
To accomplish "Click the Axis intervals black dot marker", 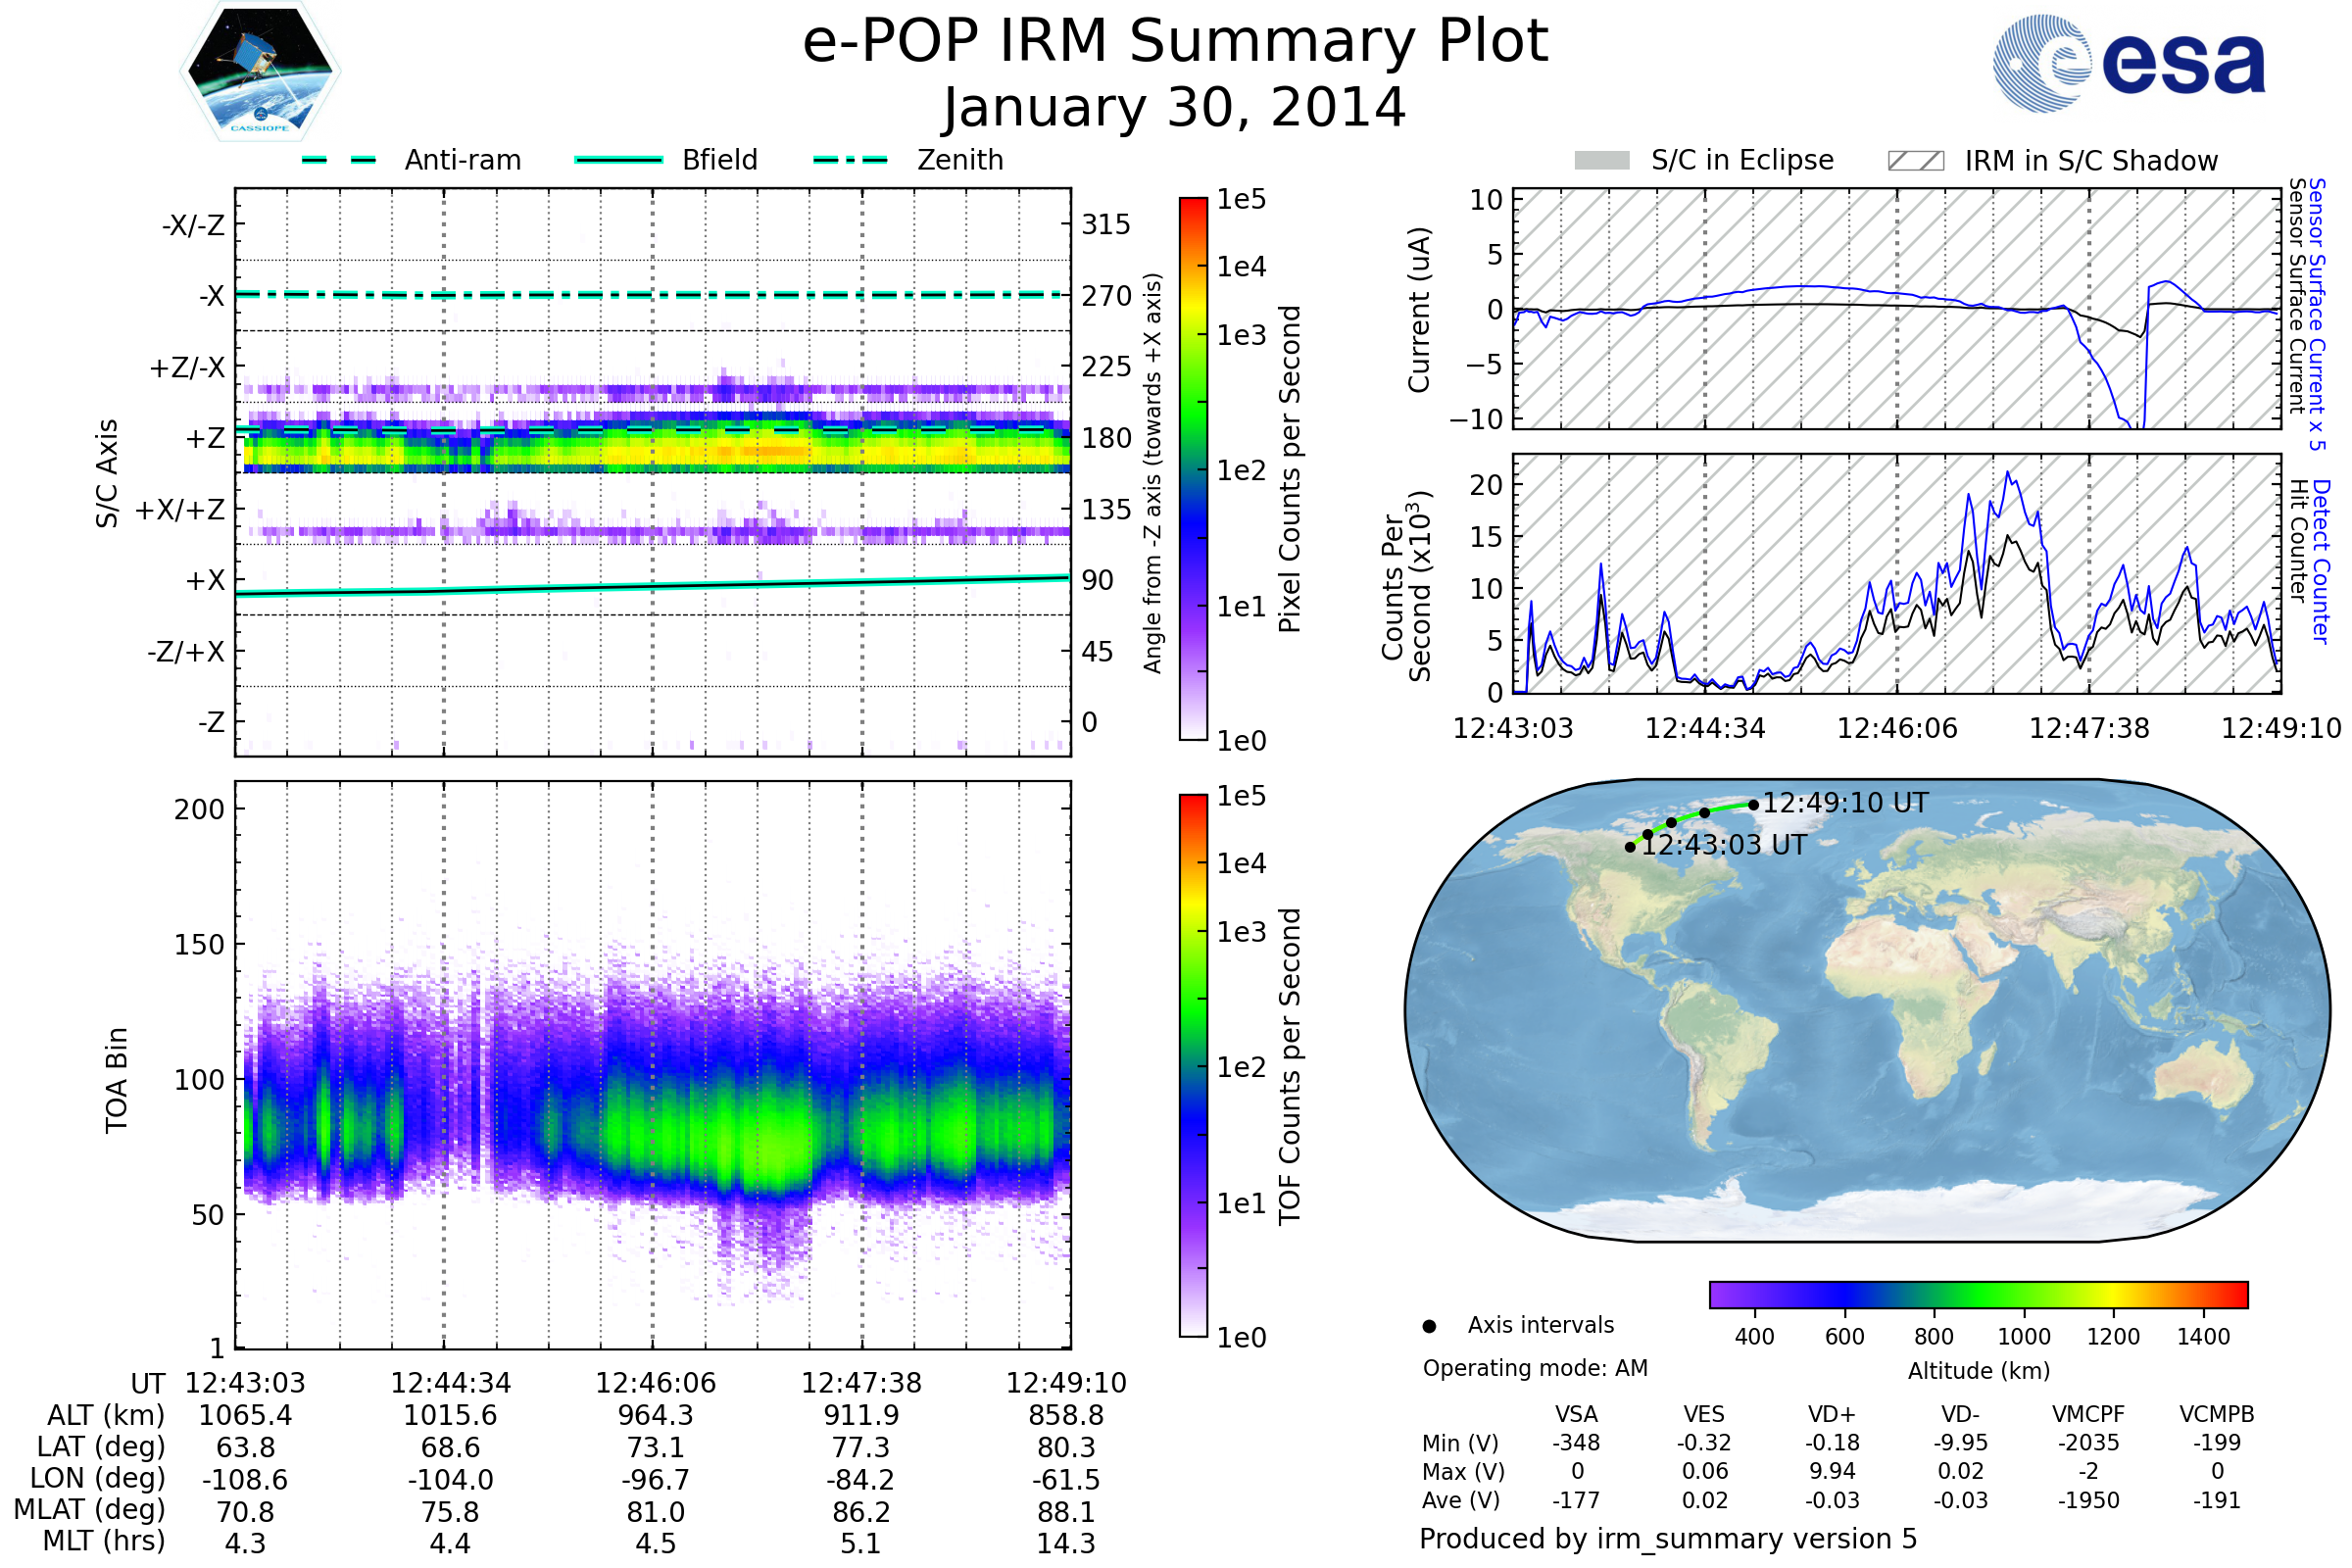I will (x=1429, y=1327).
